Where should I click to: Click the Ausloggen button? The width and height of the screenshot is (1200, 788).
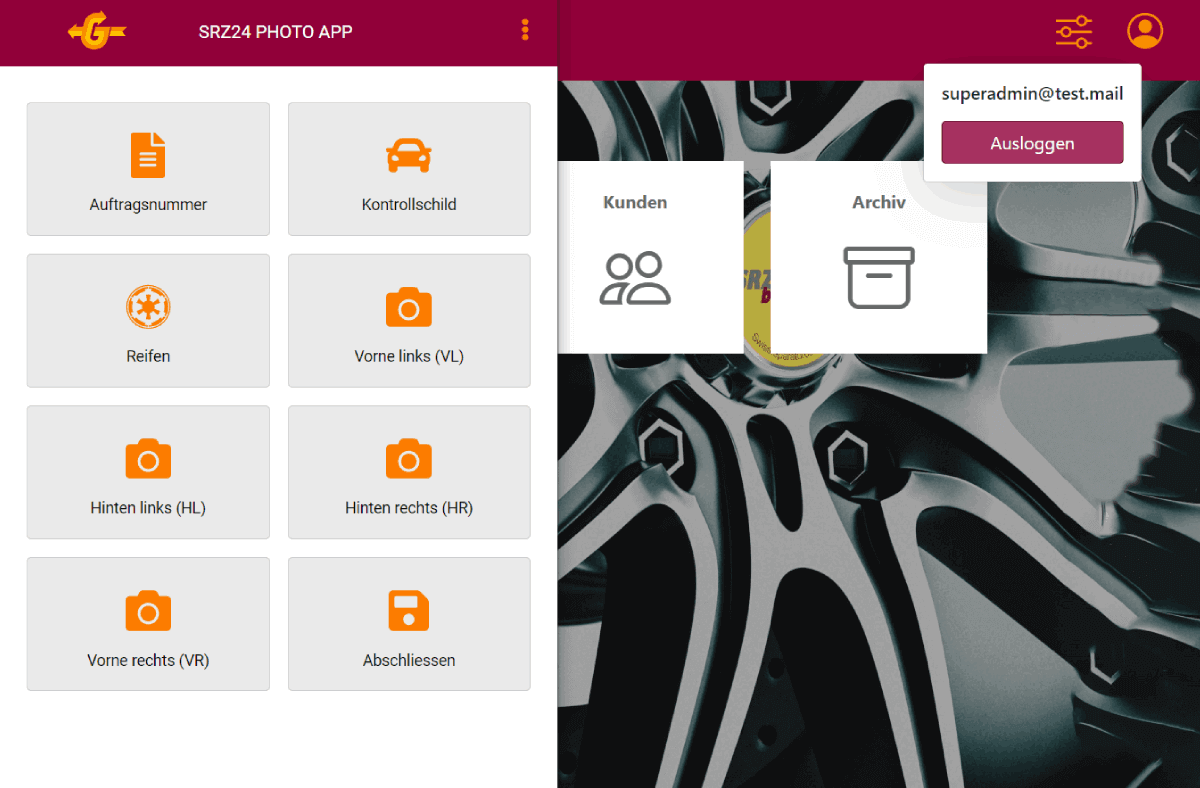pyautogui.click(x=1032, y=143)
